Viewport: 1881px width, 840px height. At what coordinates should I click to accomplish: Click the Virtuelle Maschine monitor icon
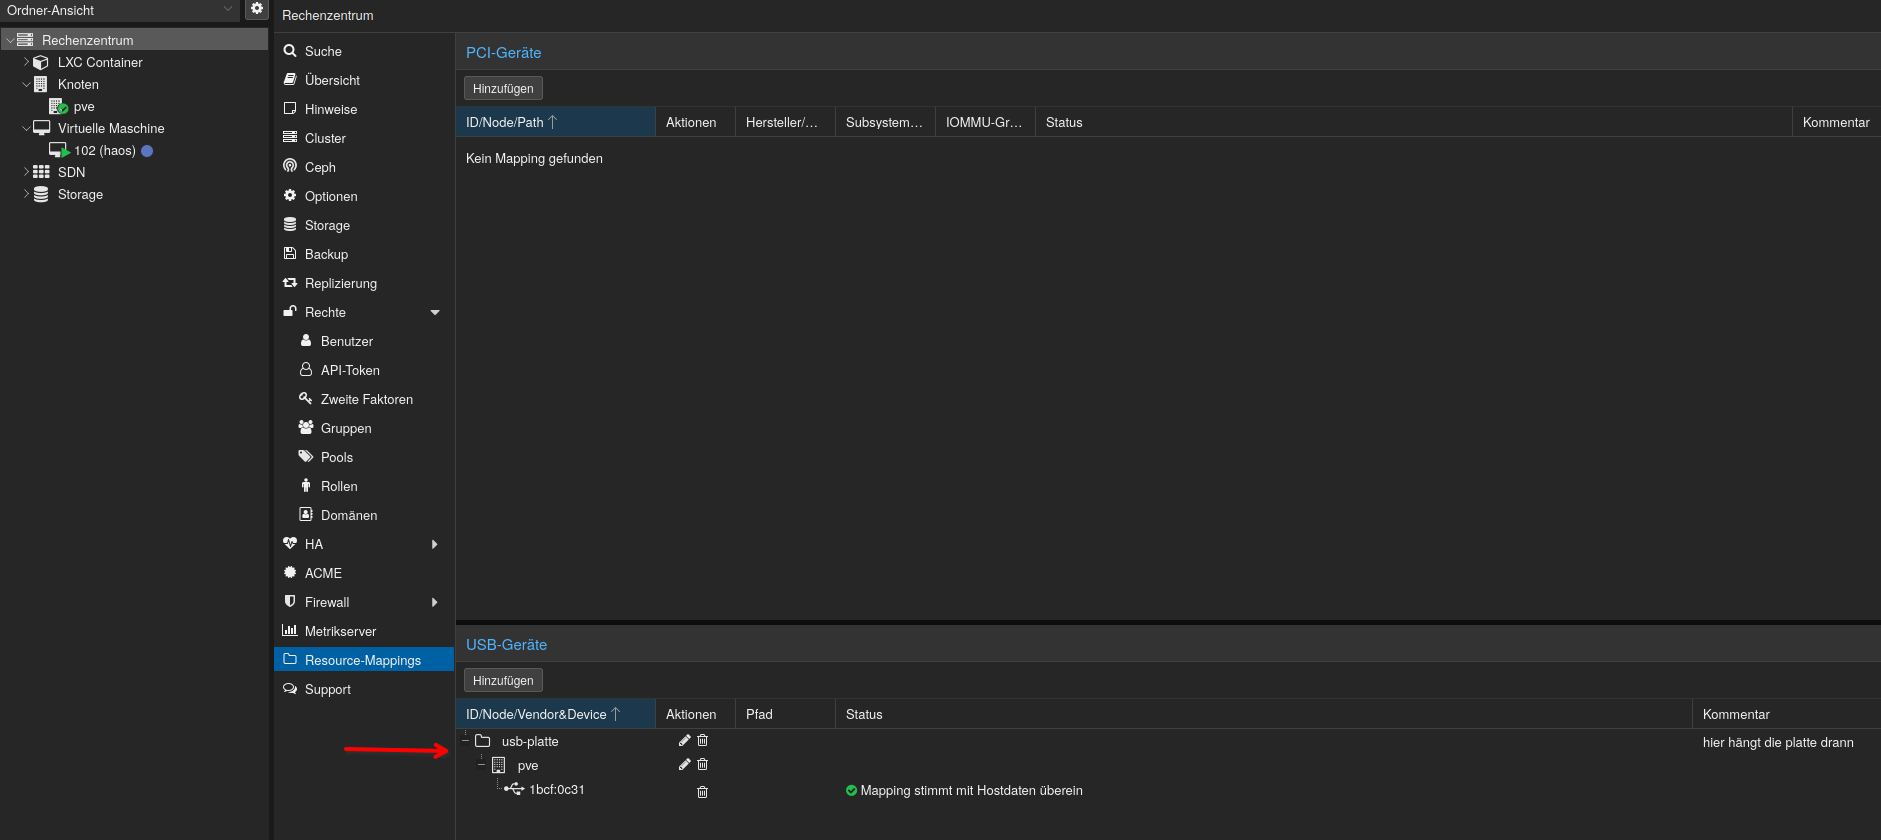pyautogui.click(x=42, y=128)
